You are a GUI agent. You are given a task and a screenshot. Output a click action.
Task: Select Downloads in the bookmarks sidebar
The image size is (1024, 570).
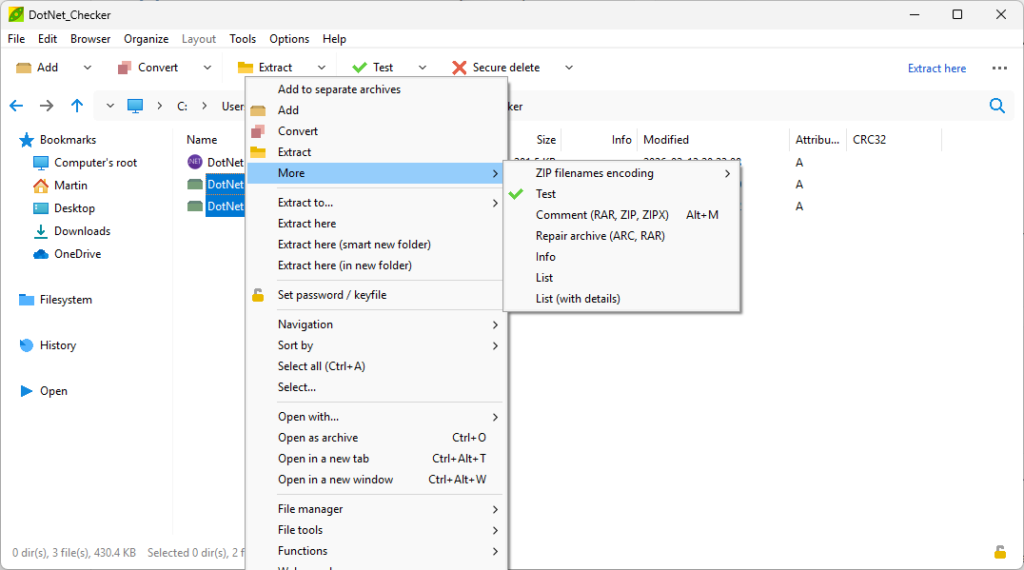[x=82, y=231]
